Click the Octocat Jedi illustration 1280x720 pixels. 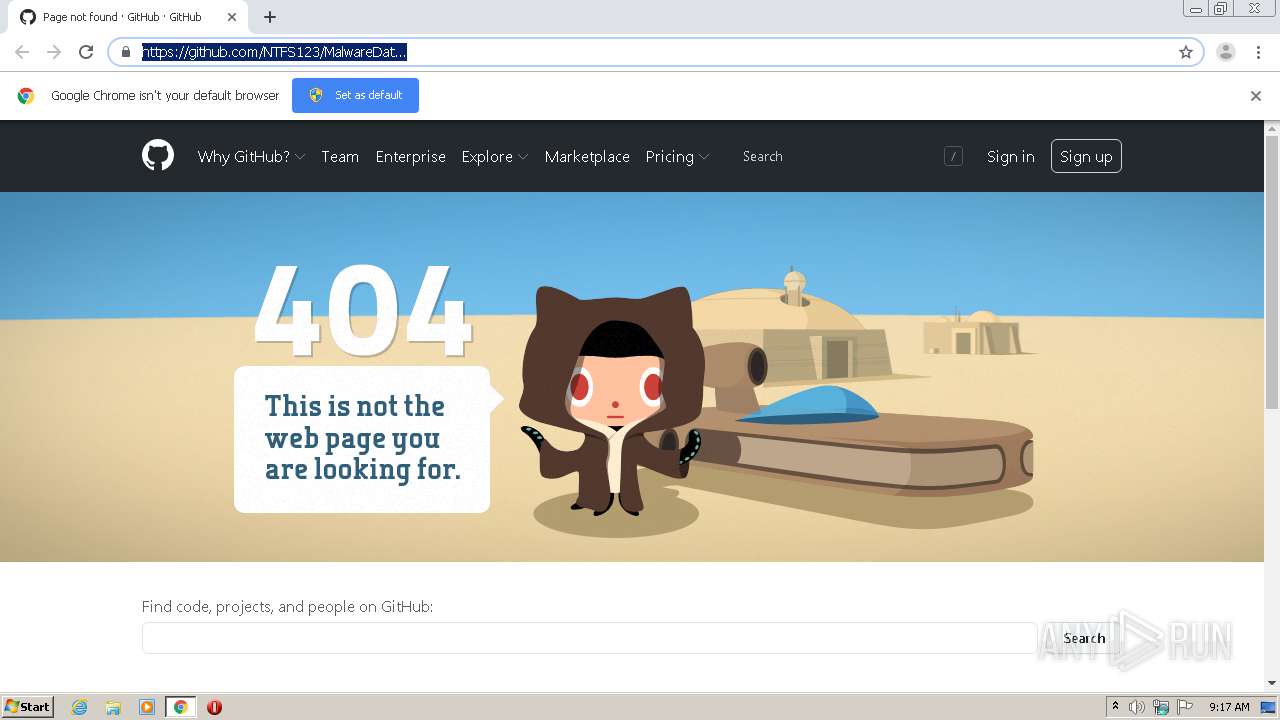(x=612, y=400)
